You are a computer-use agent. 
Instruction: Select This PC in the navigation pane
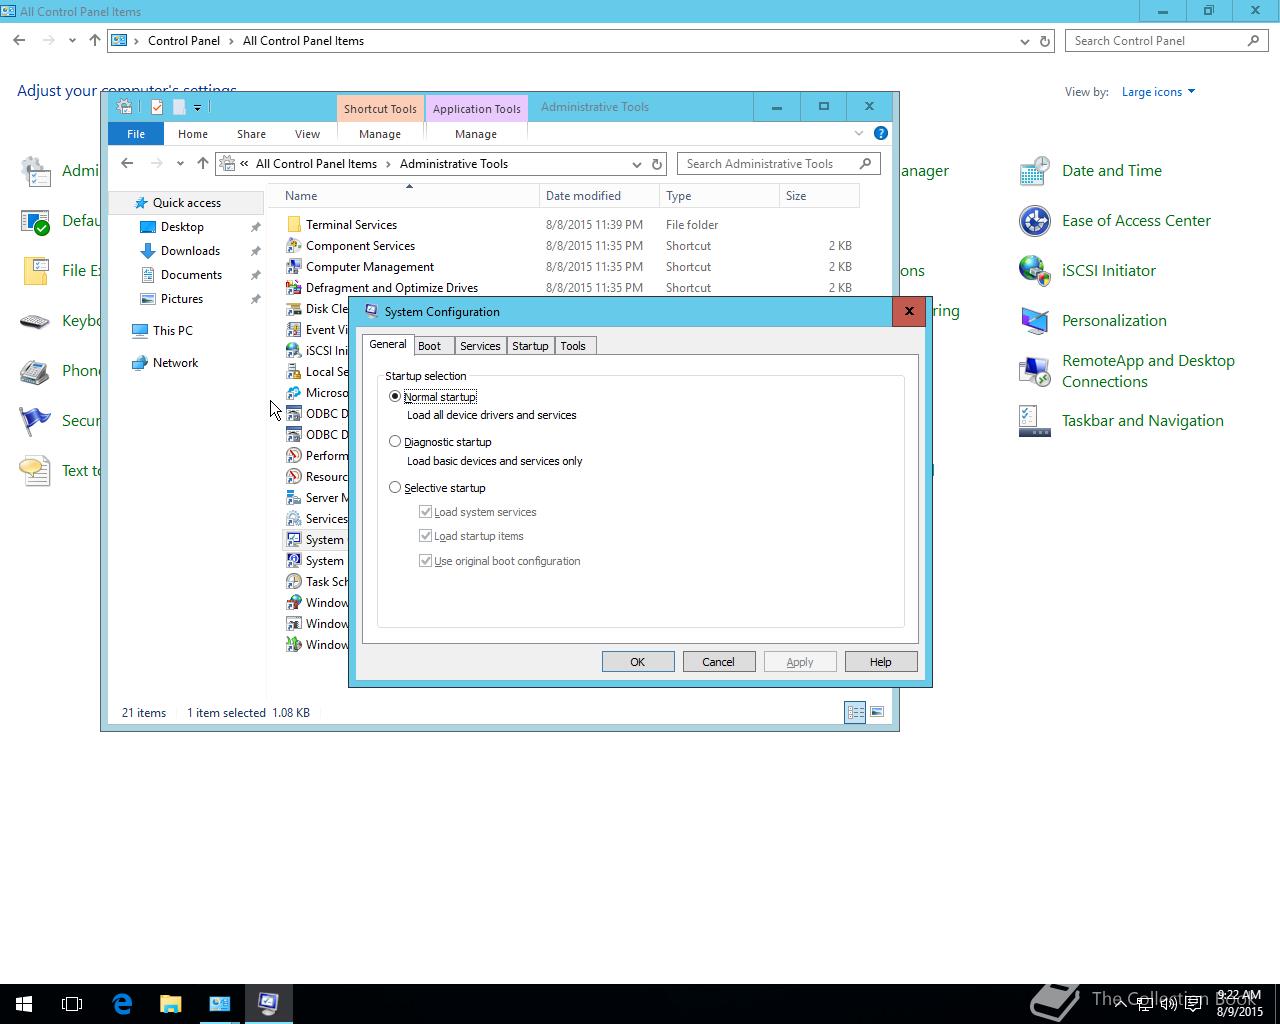pos(172,331)
